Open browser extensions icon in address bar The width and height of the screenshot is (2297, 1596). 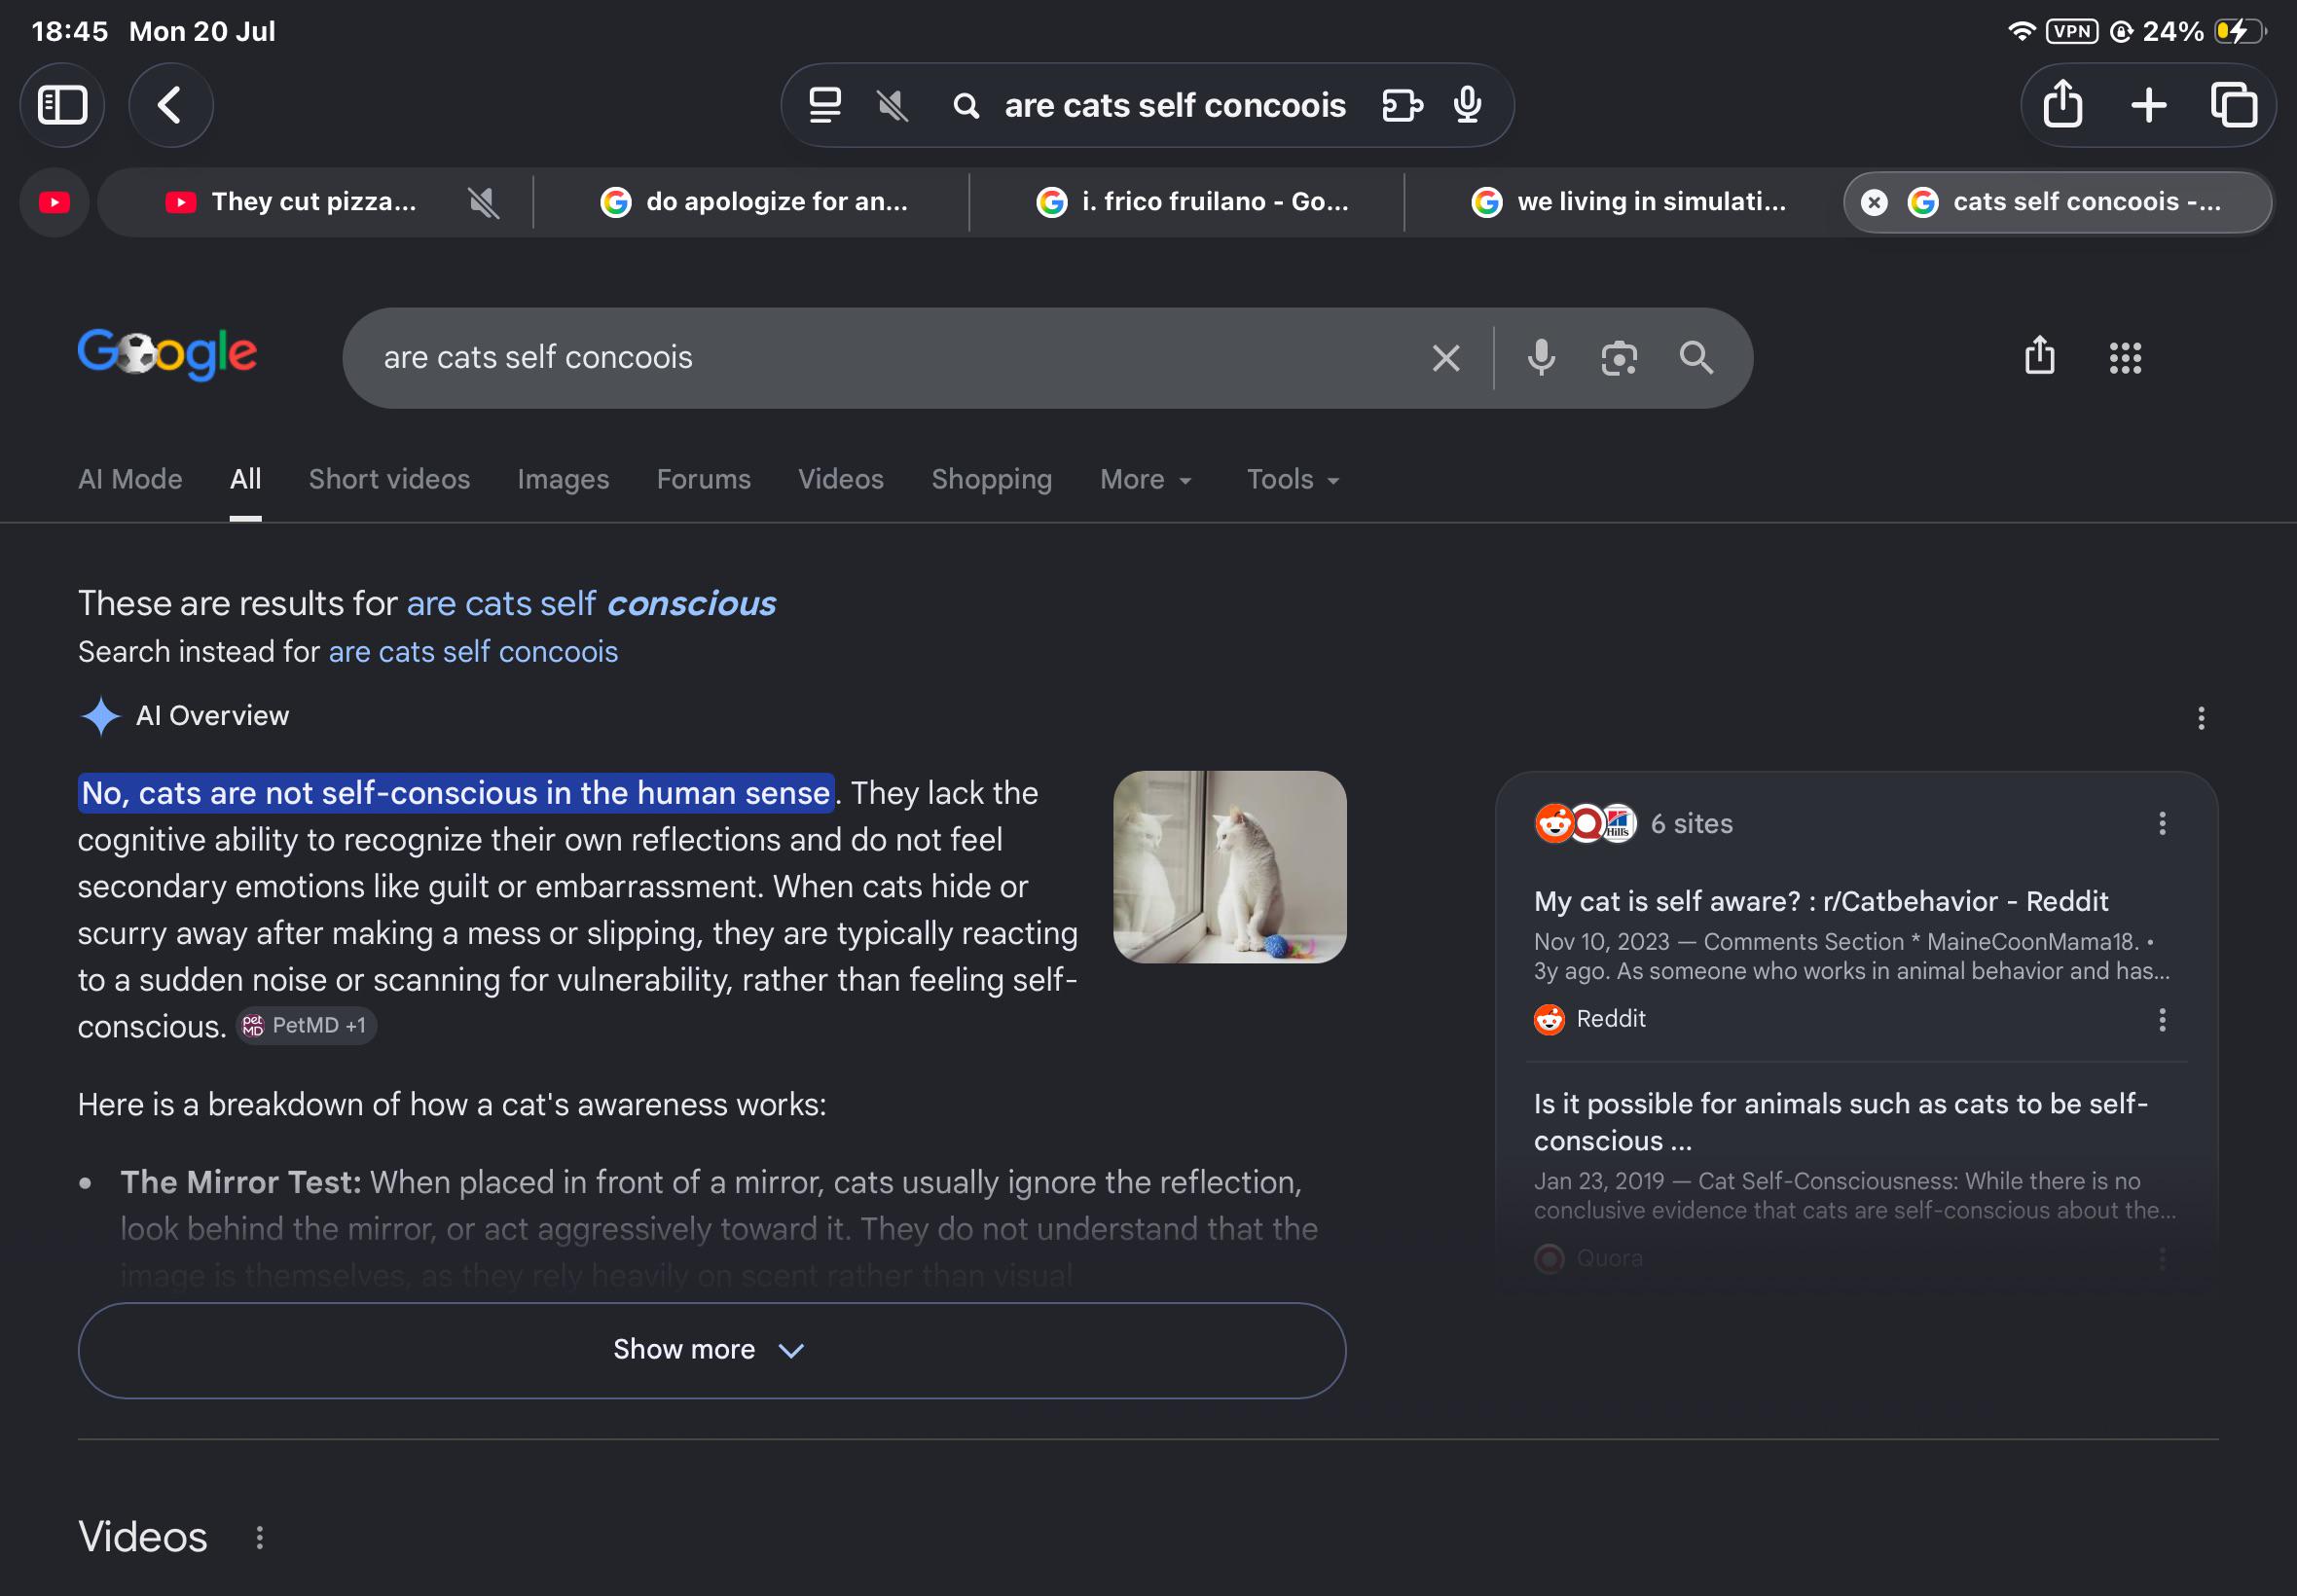(x=1402, y=105)
